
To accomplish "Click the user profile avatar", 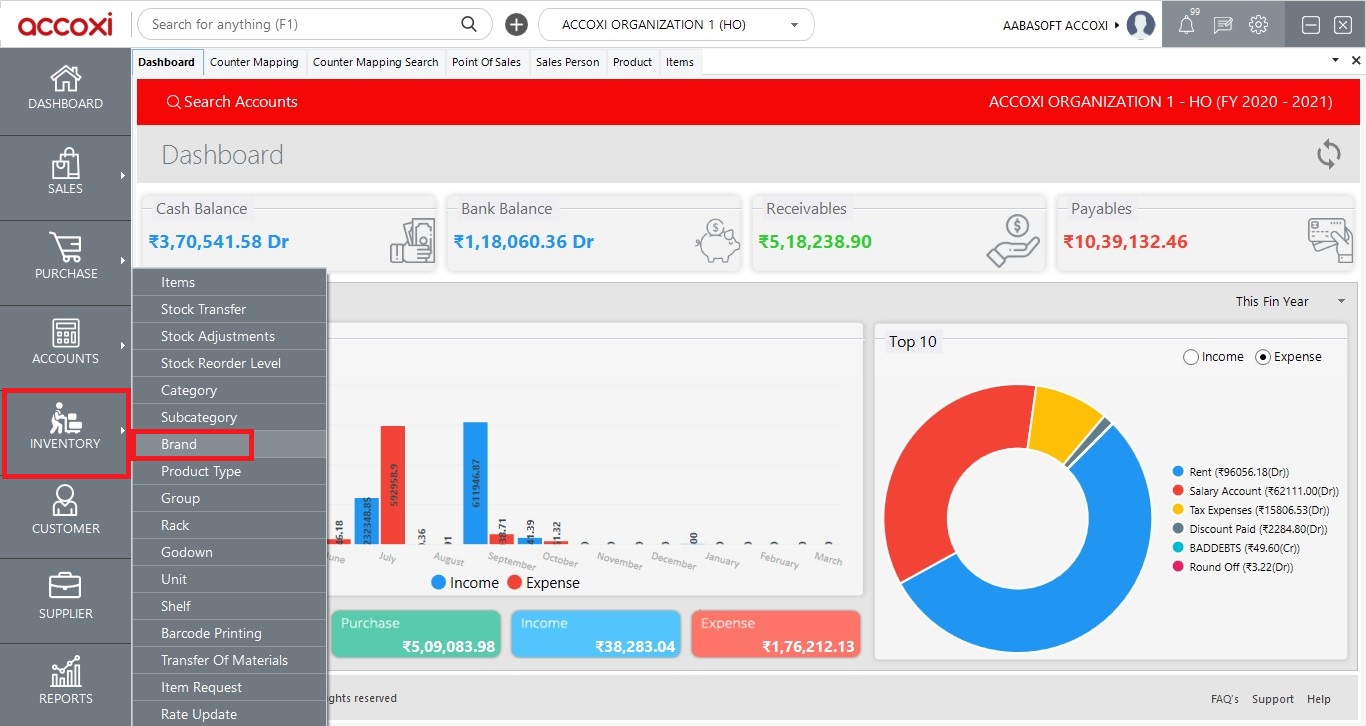I will tap(1140, 25).
